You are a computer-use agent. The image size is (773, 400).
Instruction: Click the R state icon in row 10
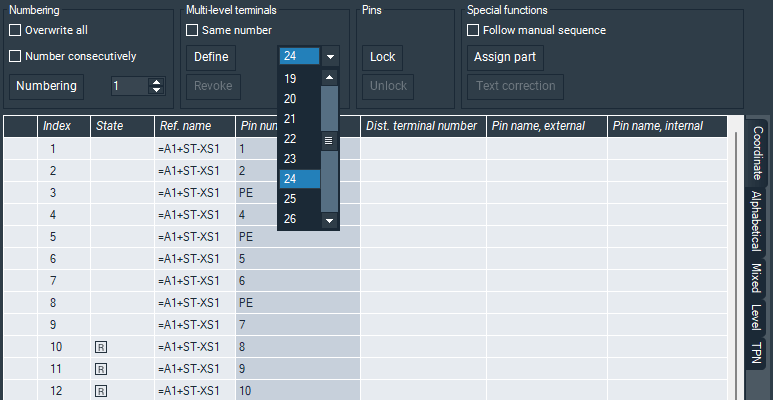point(101,347)
